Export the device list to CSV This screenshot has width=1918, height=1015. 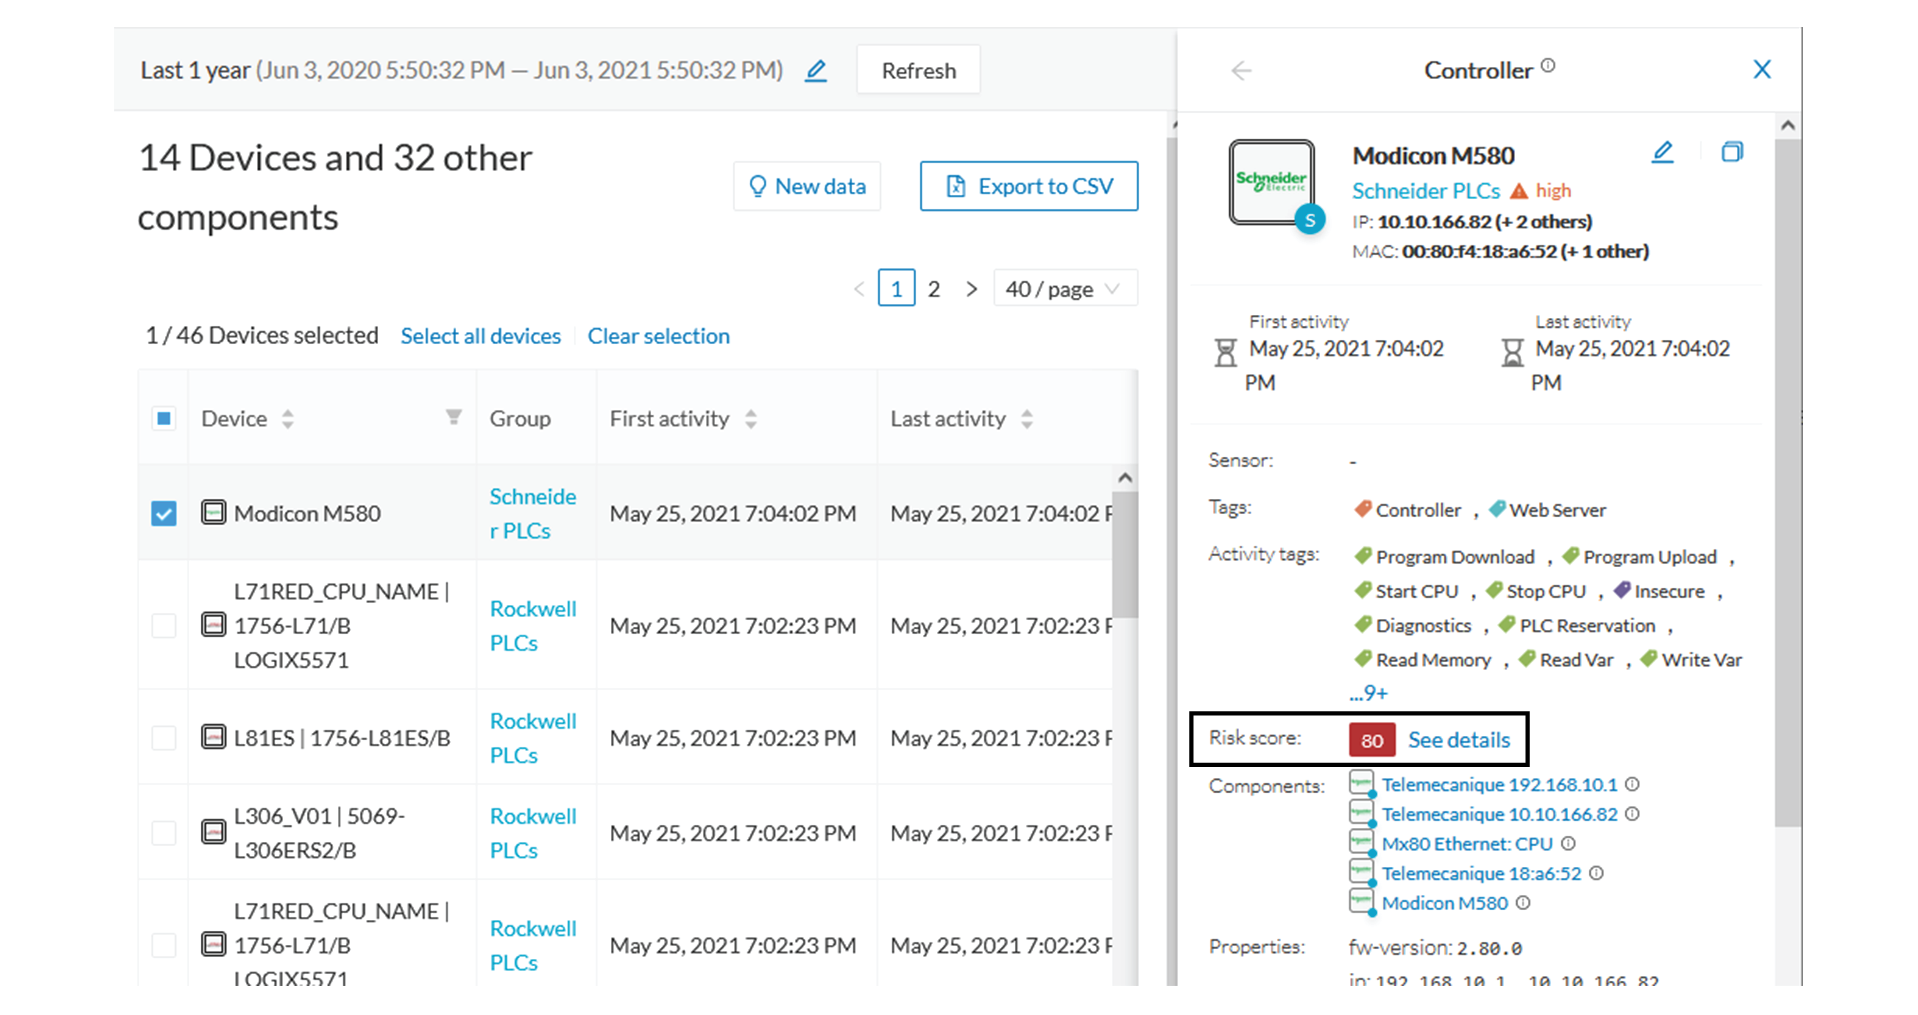pyautogui.click(x=1029, y=186)
